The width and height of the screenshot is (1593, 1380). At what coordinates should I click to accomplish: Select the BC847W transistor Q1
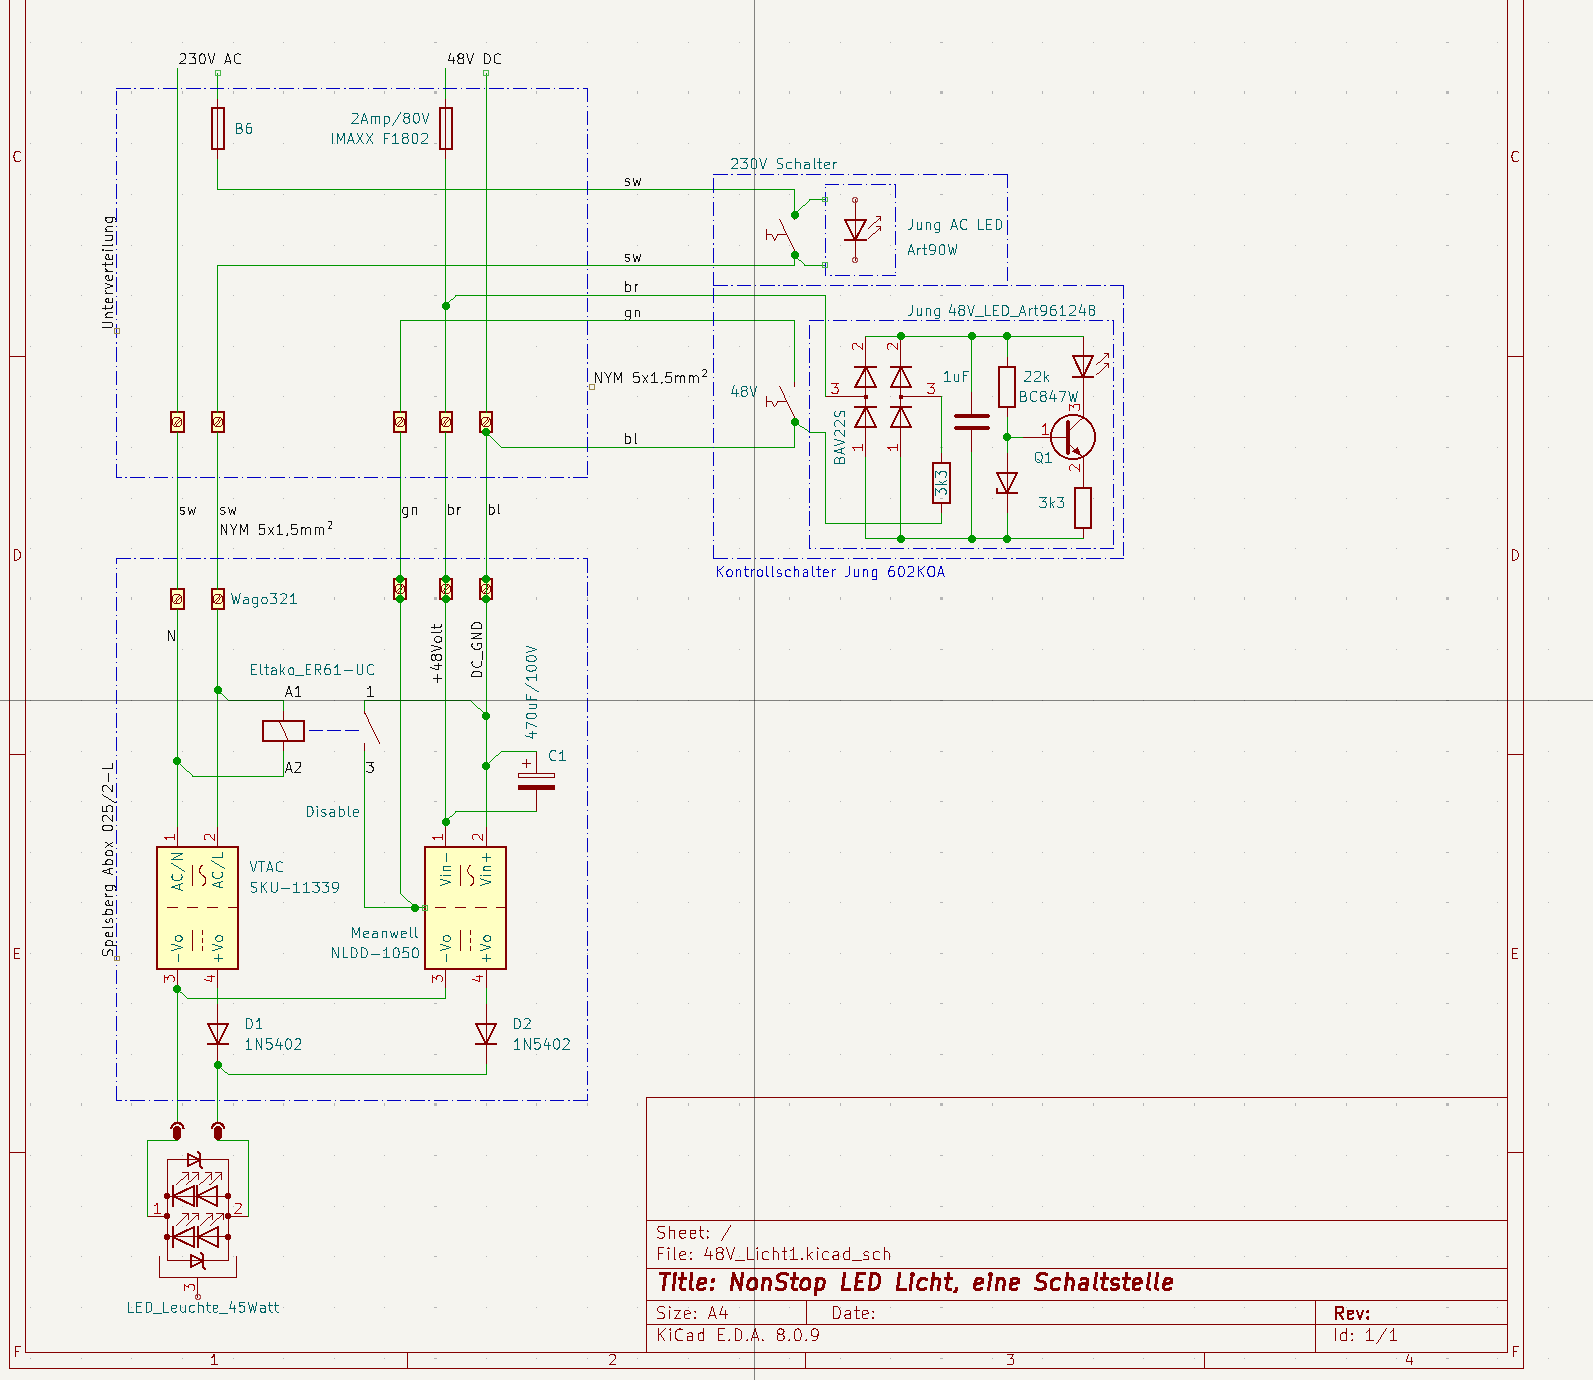click(1073, 436)
